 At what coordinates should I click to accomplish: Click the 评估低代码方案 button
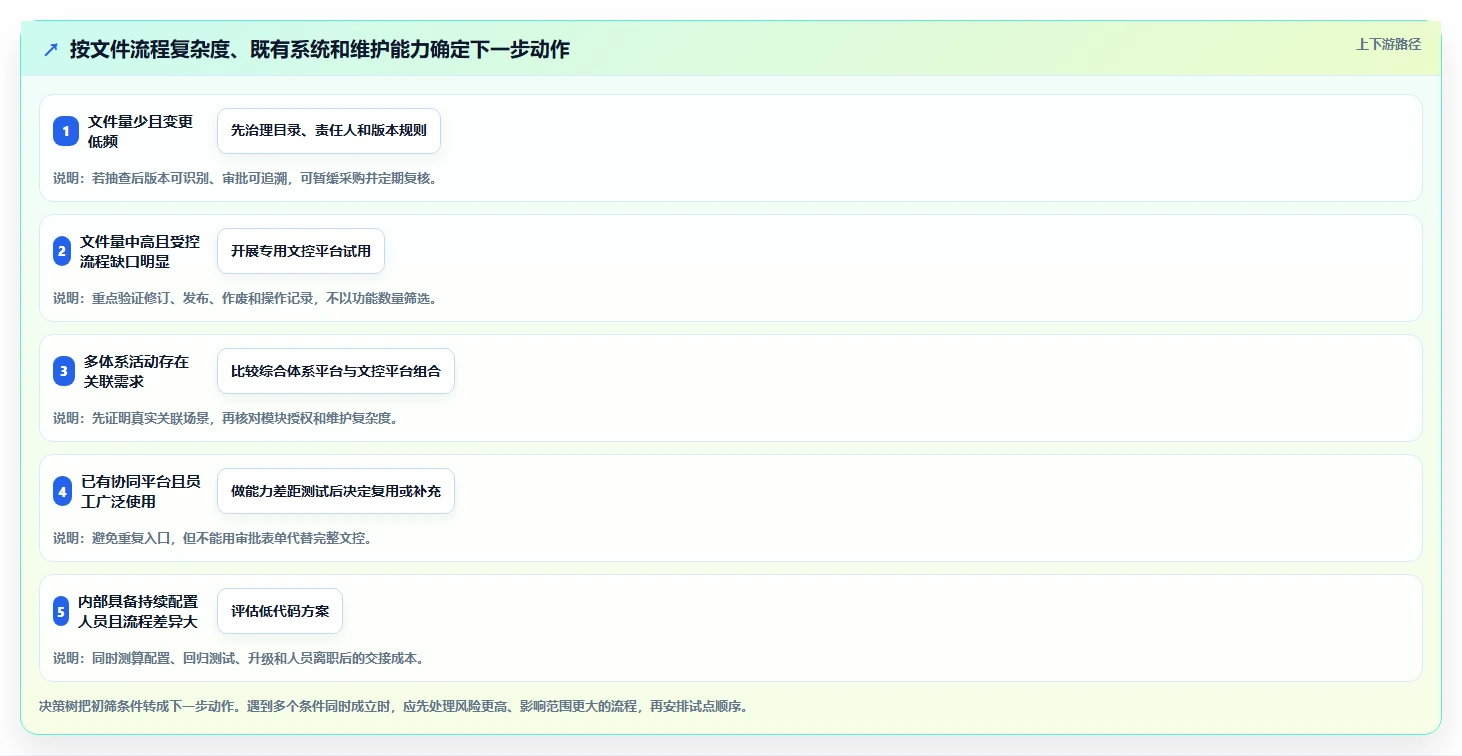(x=280, y=611)
